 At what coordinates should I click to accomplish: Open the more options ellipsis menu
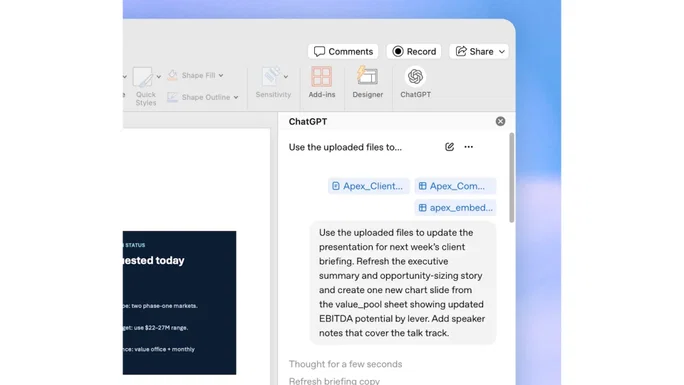469,147
